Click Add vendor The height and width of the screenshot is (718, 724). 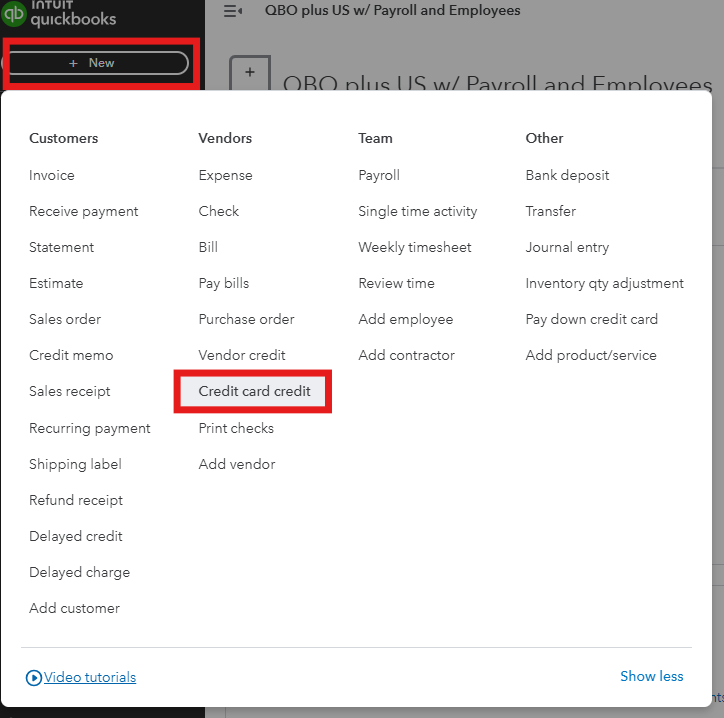(x=237, y=465)
